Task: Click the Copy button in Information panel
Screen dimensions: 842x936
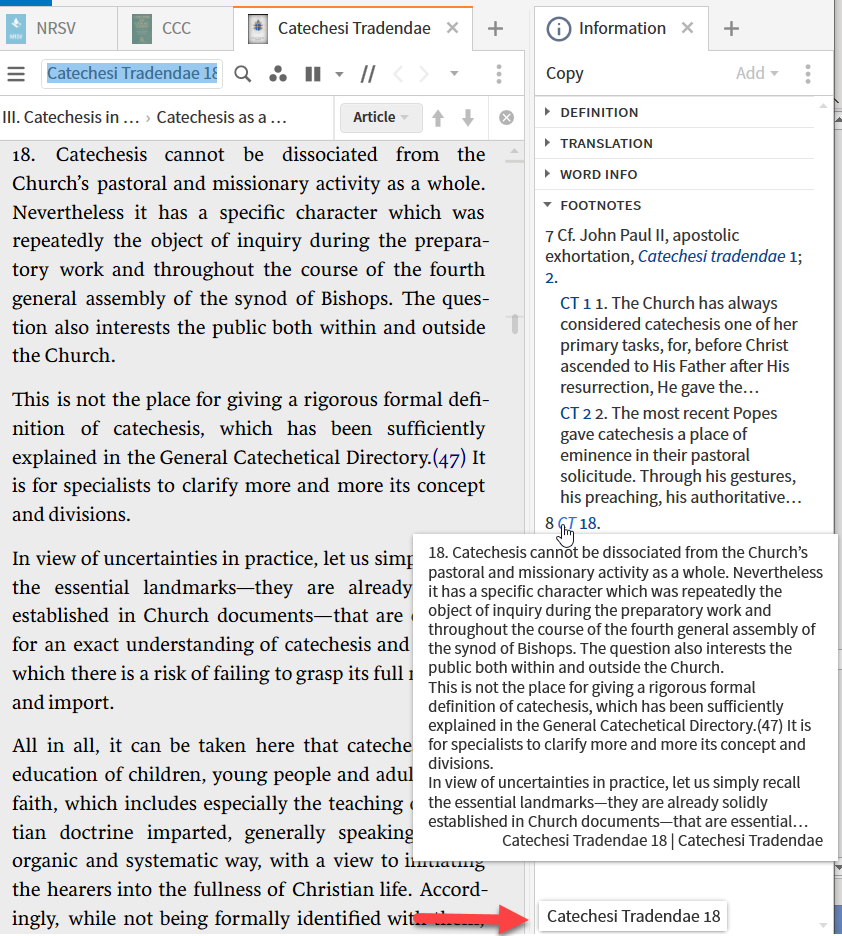Action: pyautogui.click(x=565, y=73)
